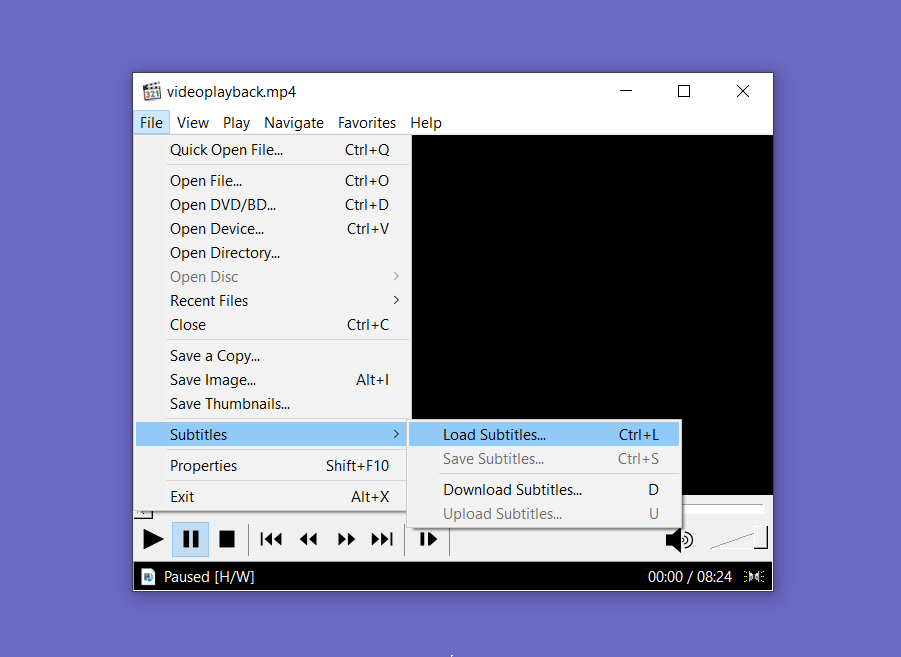Choose Open Directory...
This screenshot has height=657, width=901.
272,253
